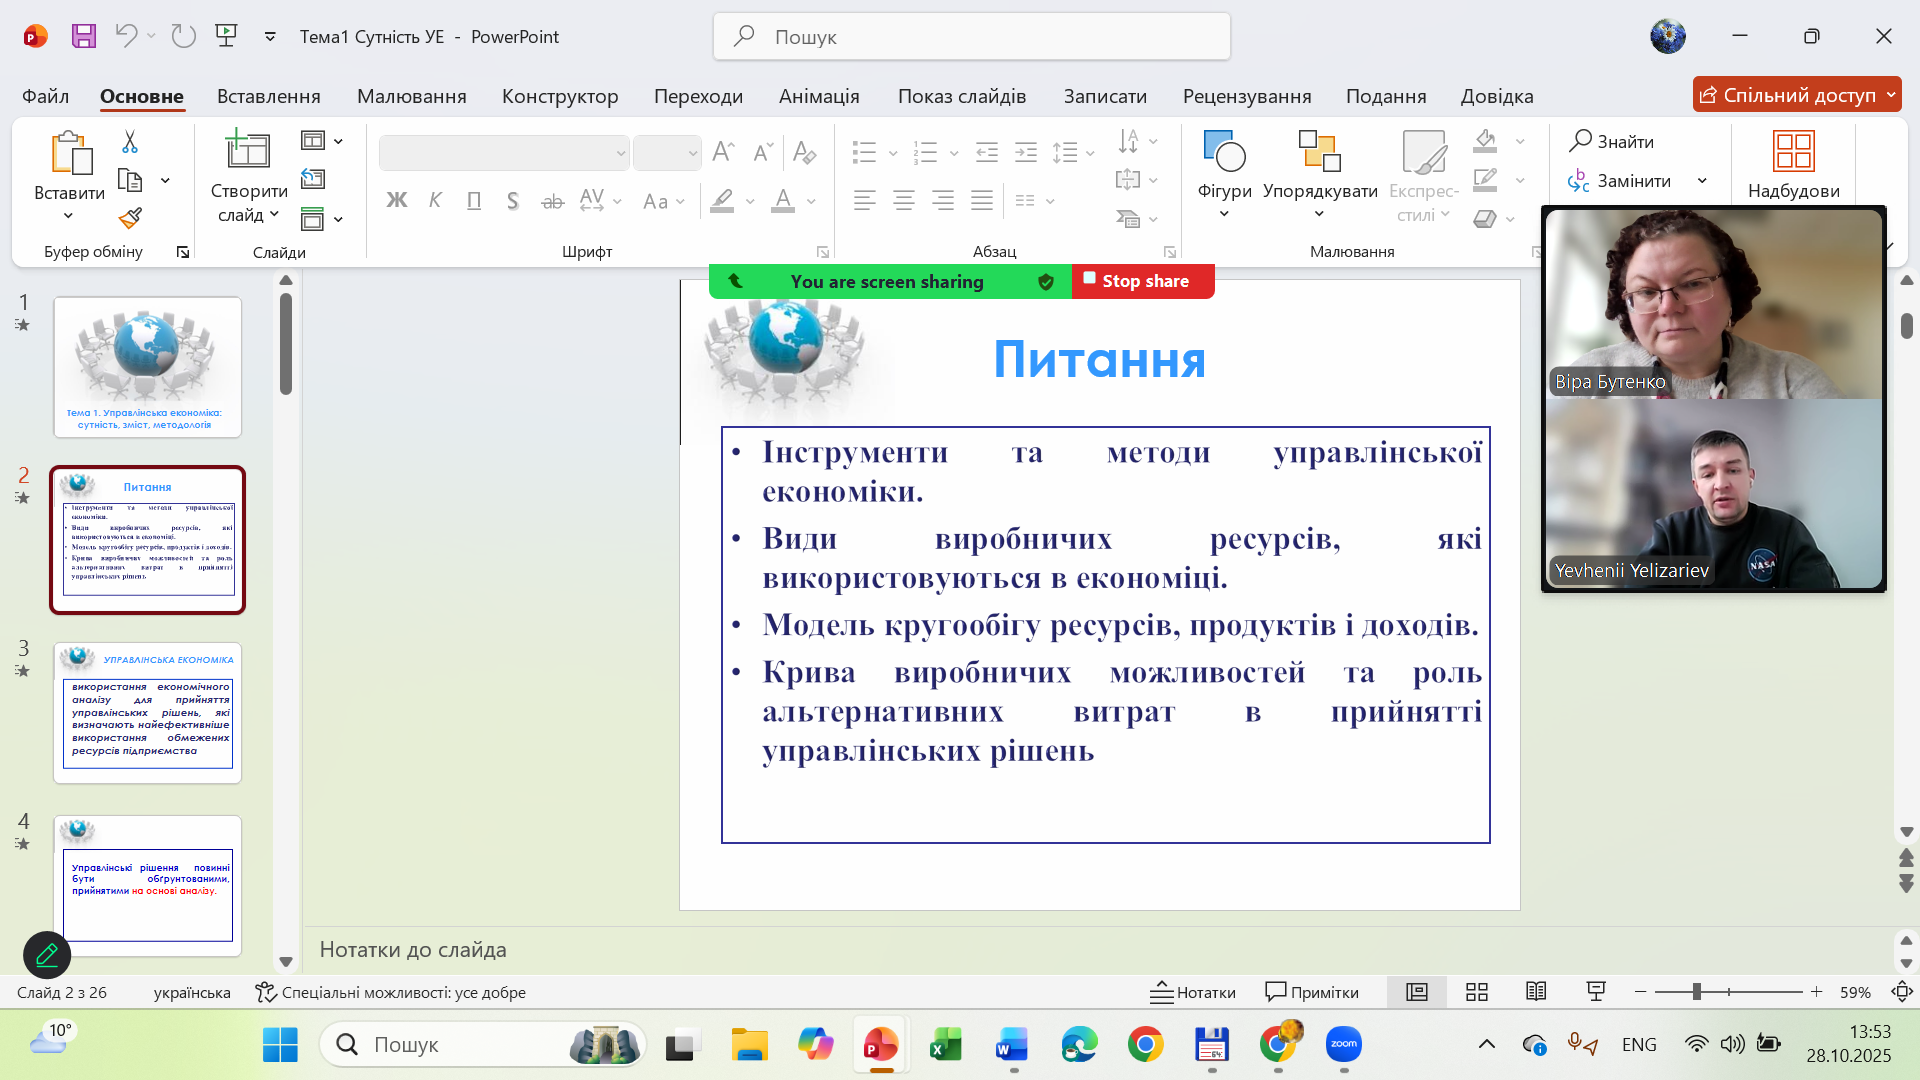The height and width of the screenshot is (1080, 1920).
Task: Expand the Замінити dropdown arrow
Action: (1702, 181)
